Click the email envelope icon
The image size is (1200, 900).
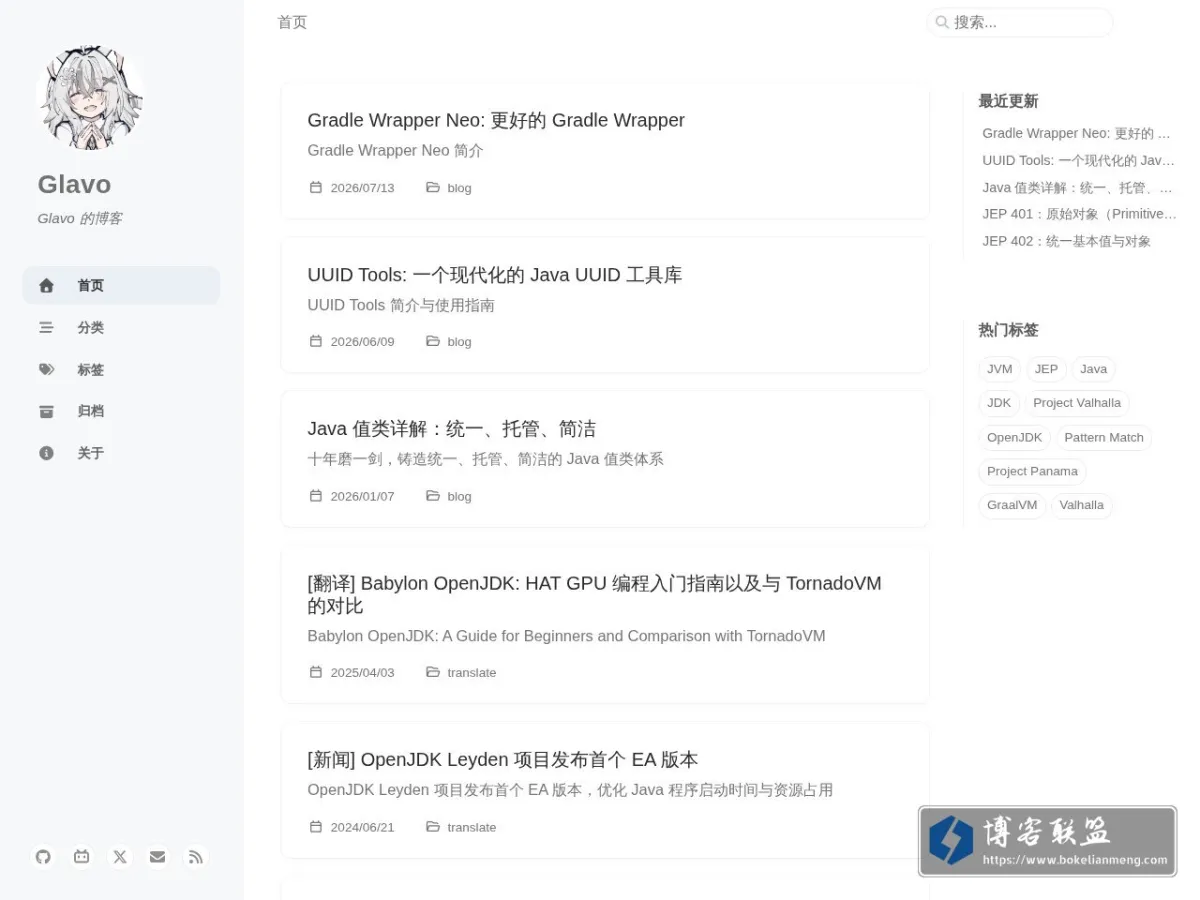click(158, 857)
